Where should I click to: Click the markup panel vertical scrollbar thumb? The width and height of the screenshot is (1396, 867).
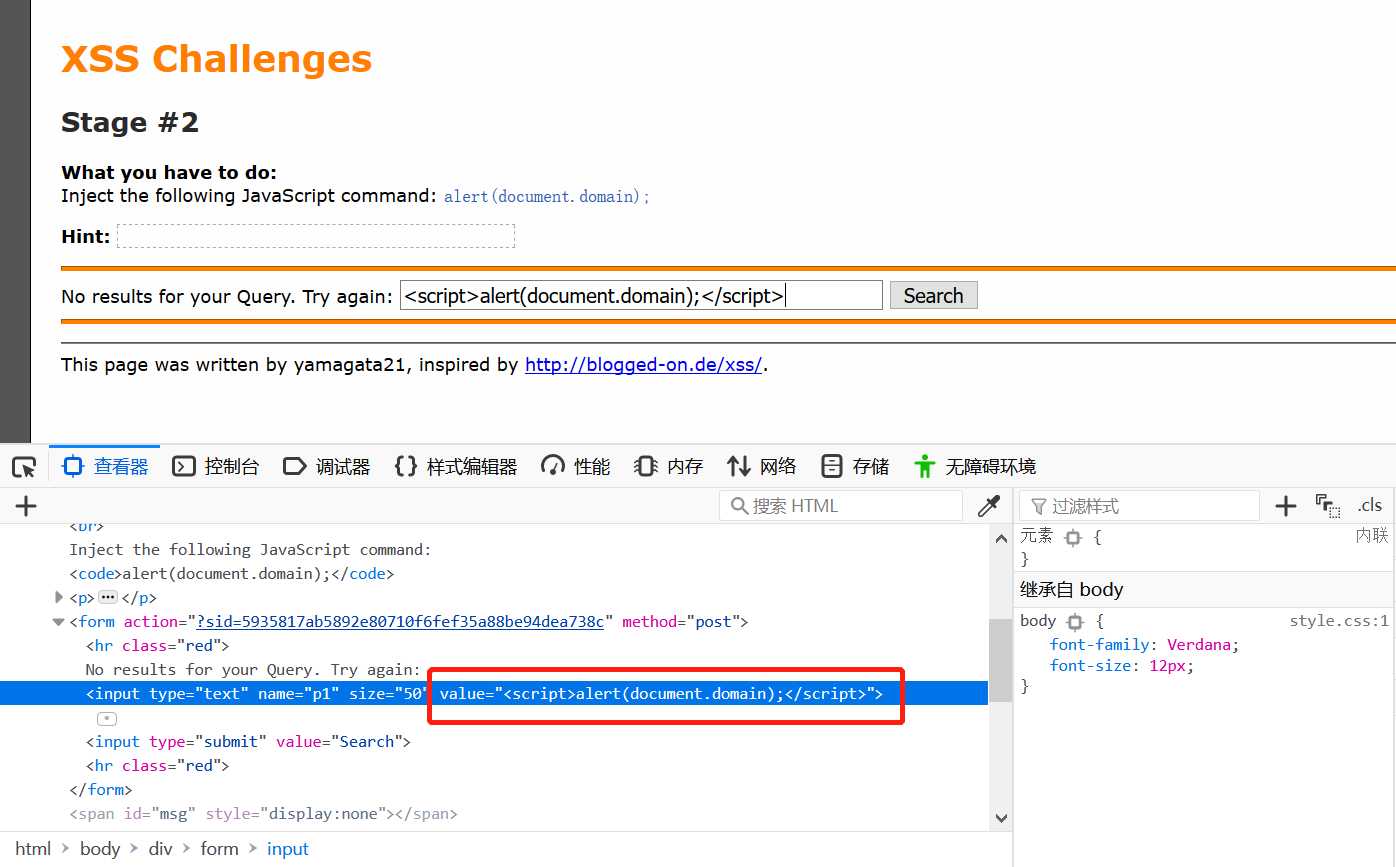tap(1000, 659)
